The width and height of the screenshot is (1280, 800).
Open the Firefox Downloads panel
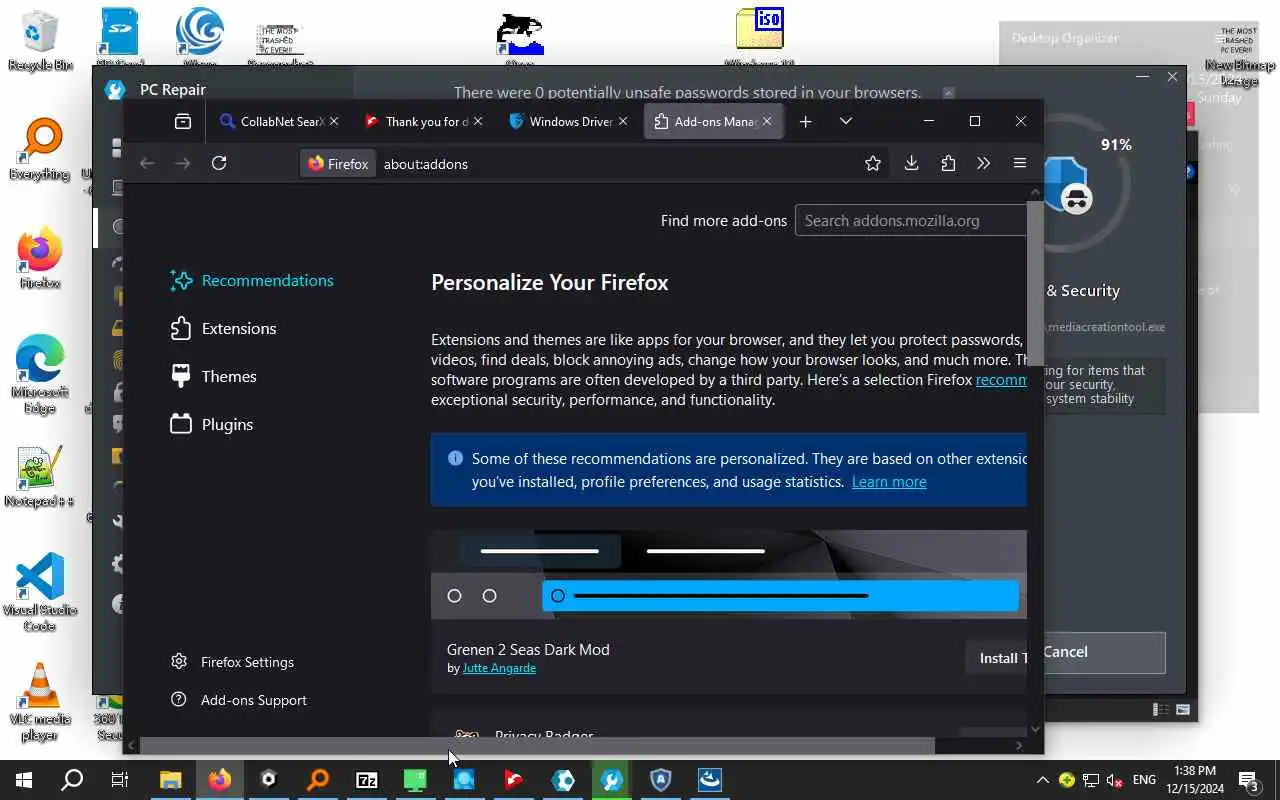(911, 164)
